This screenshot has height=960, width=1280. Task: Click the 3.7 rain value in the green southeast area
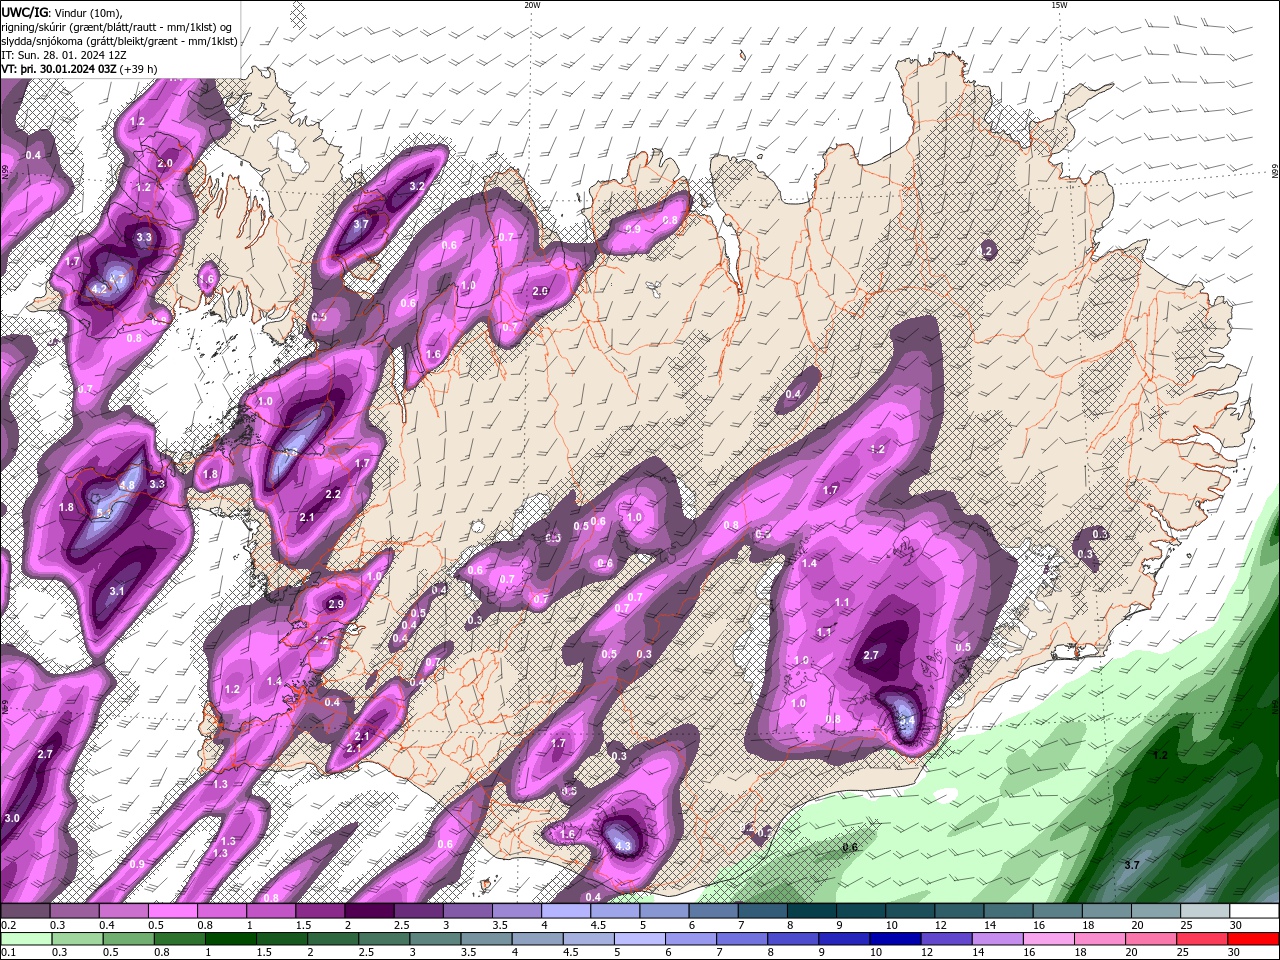[1132, 864]
